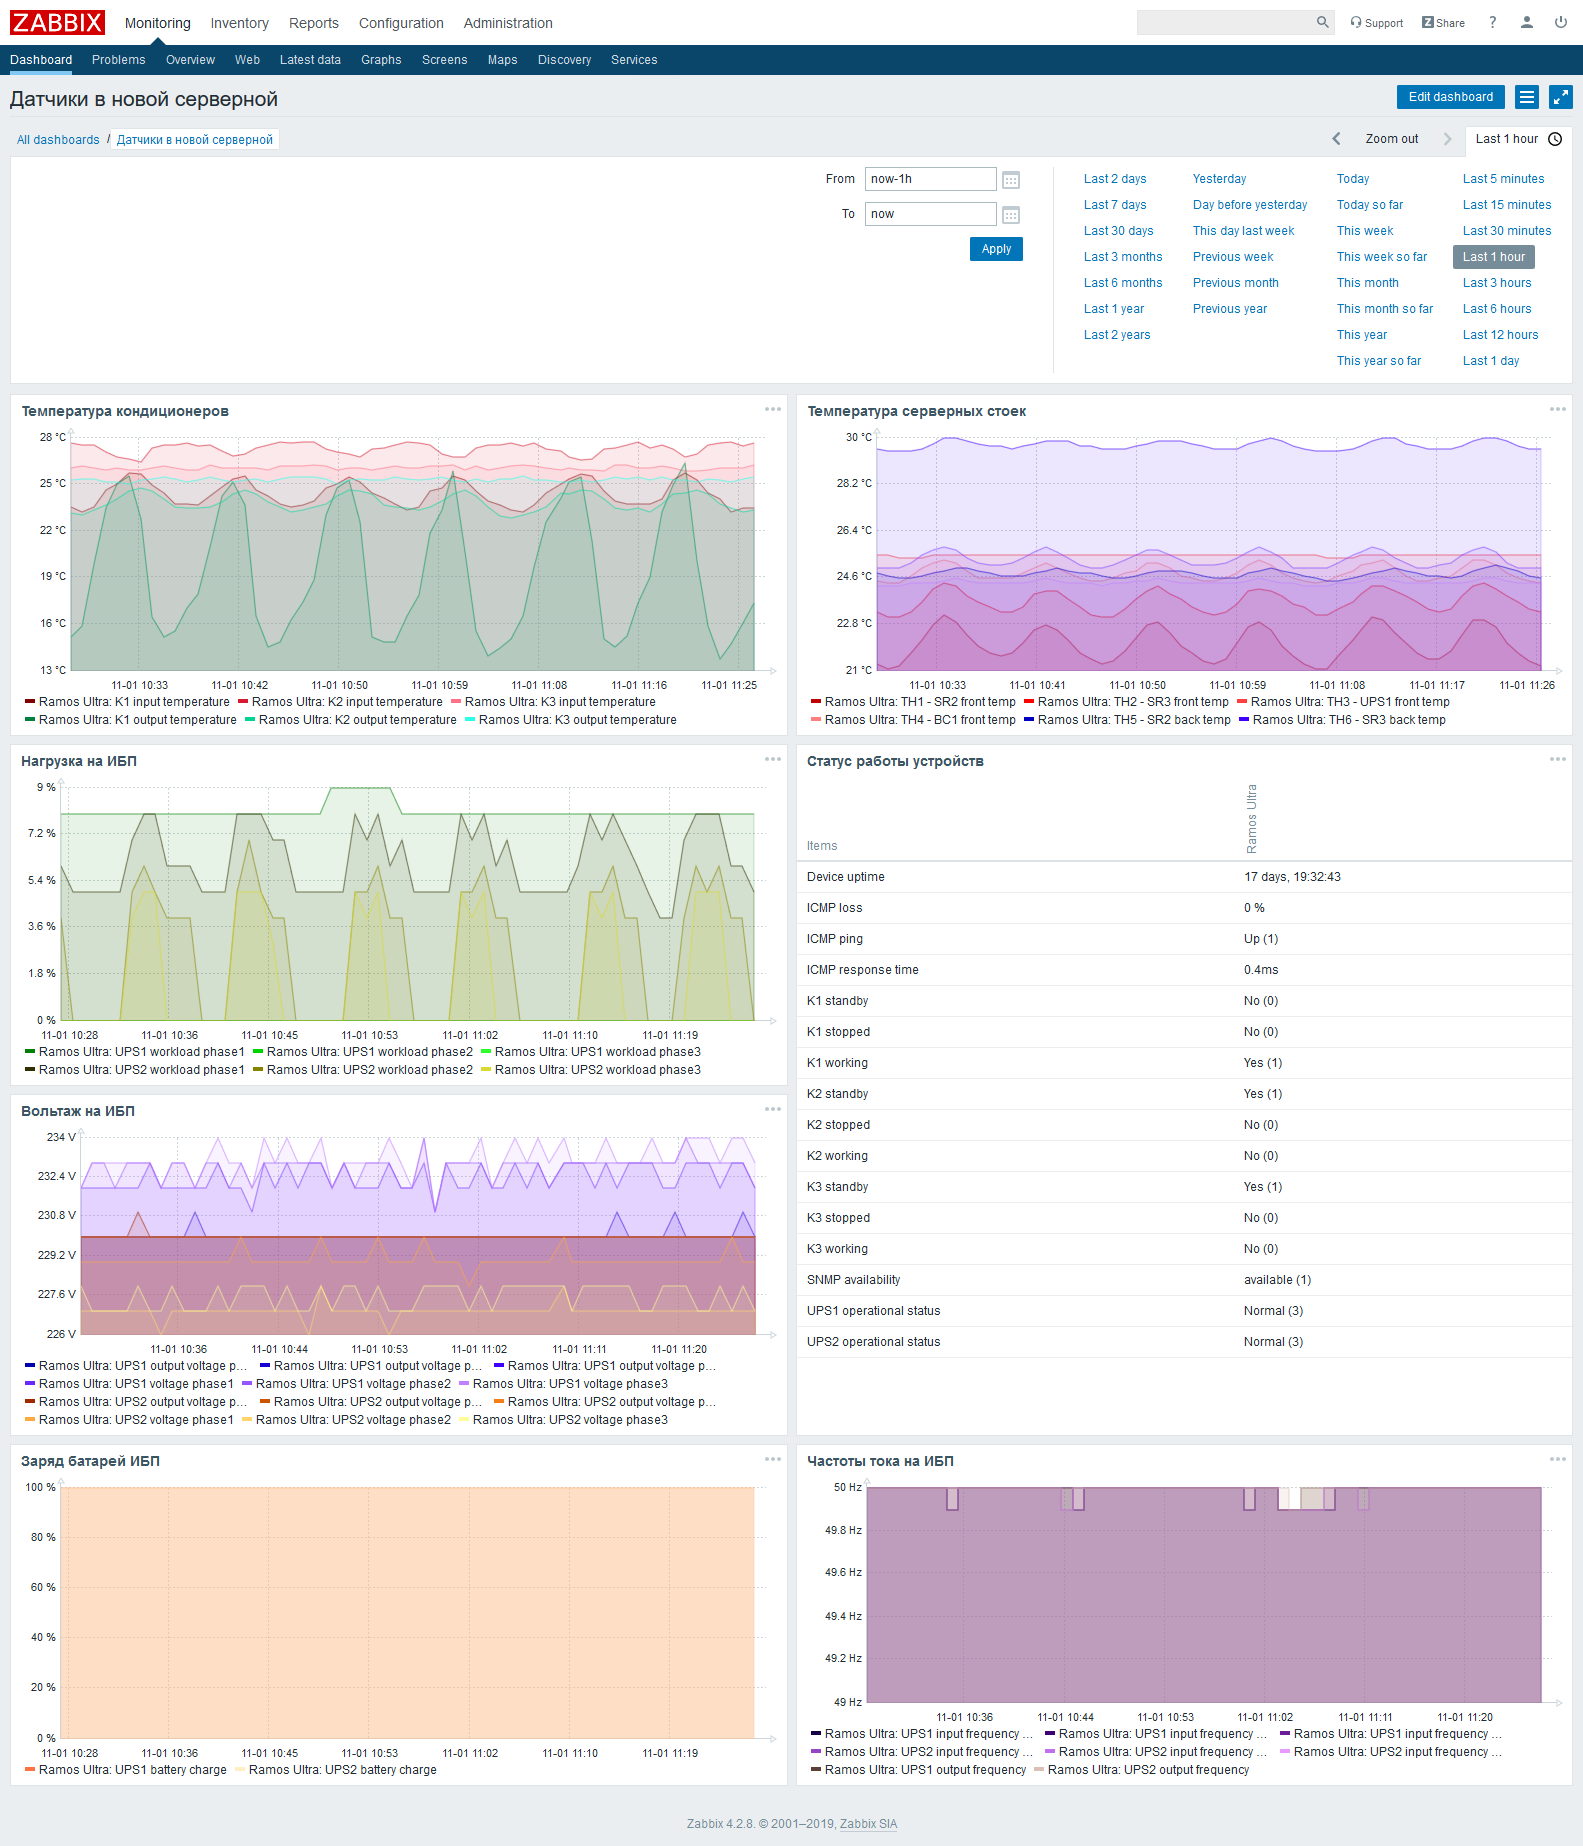The image size is (1583, 1846).
Task: Click UPS1 battery charge legend swatch
Action: pyautogui.click(x=30, y=1770)
